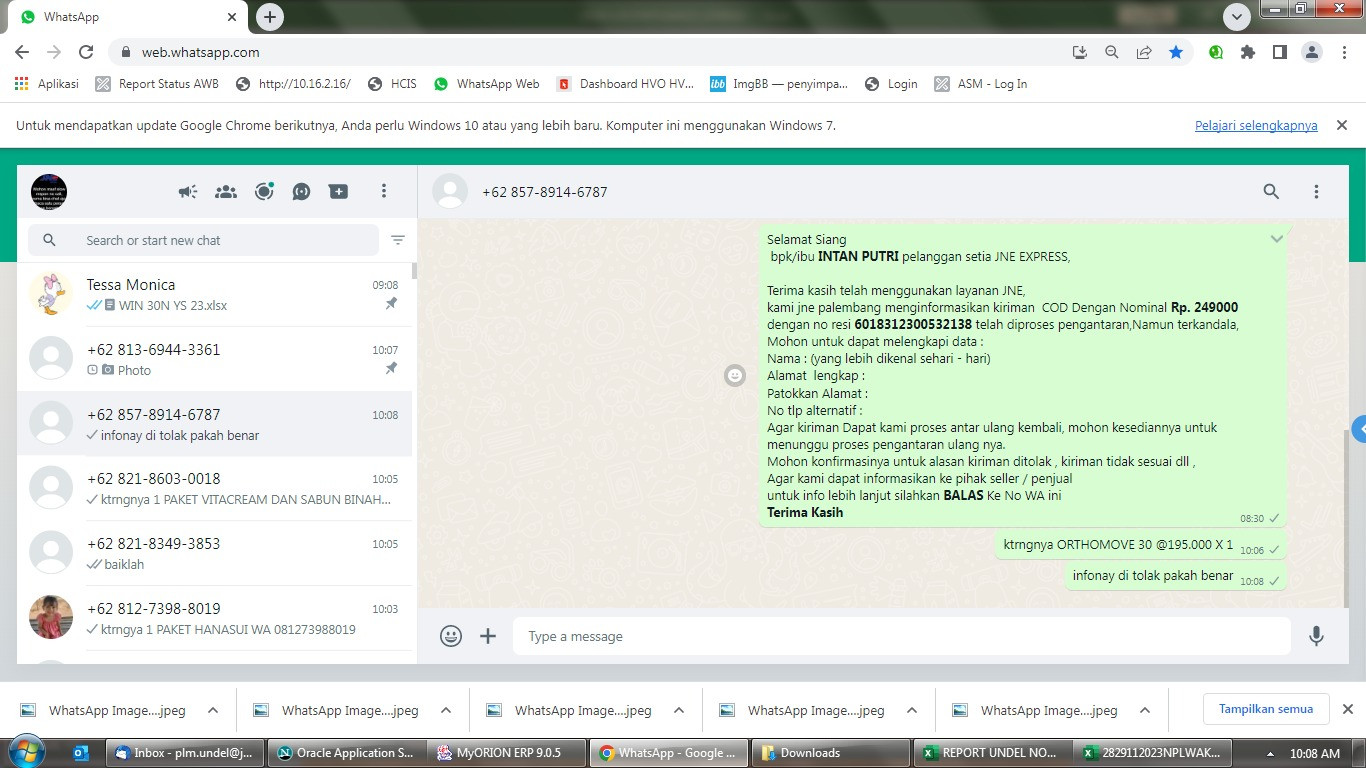Close the downloads shelf

pyautogui.click(x=1347, y=709)
